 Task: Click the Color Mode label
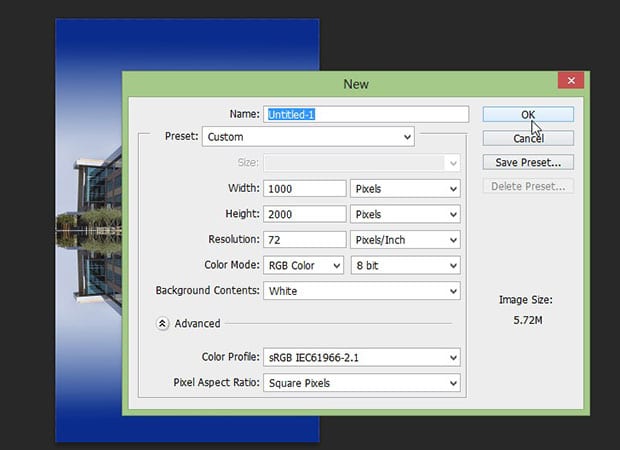pyautogui.click(x=232, y=265)
